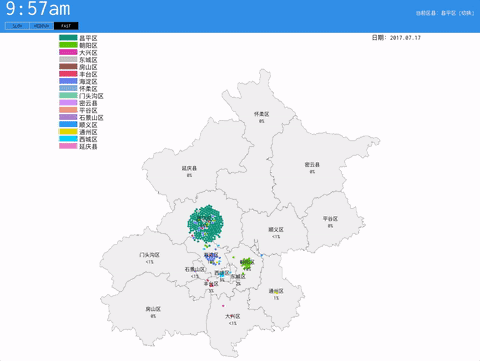
Task: Click the lone magenta dot above 大兴区
Action: click(x=223, y=306)
